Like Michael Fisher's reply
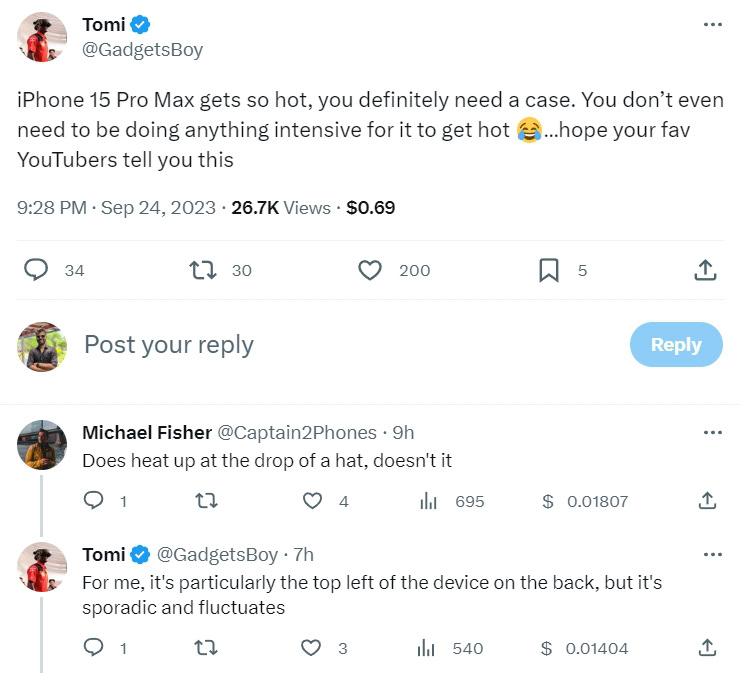Image resolution: width=740 pixels, height=673 pixels. click(312, 501)
